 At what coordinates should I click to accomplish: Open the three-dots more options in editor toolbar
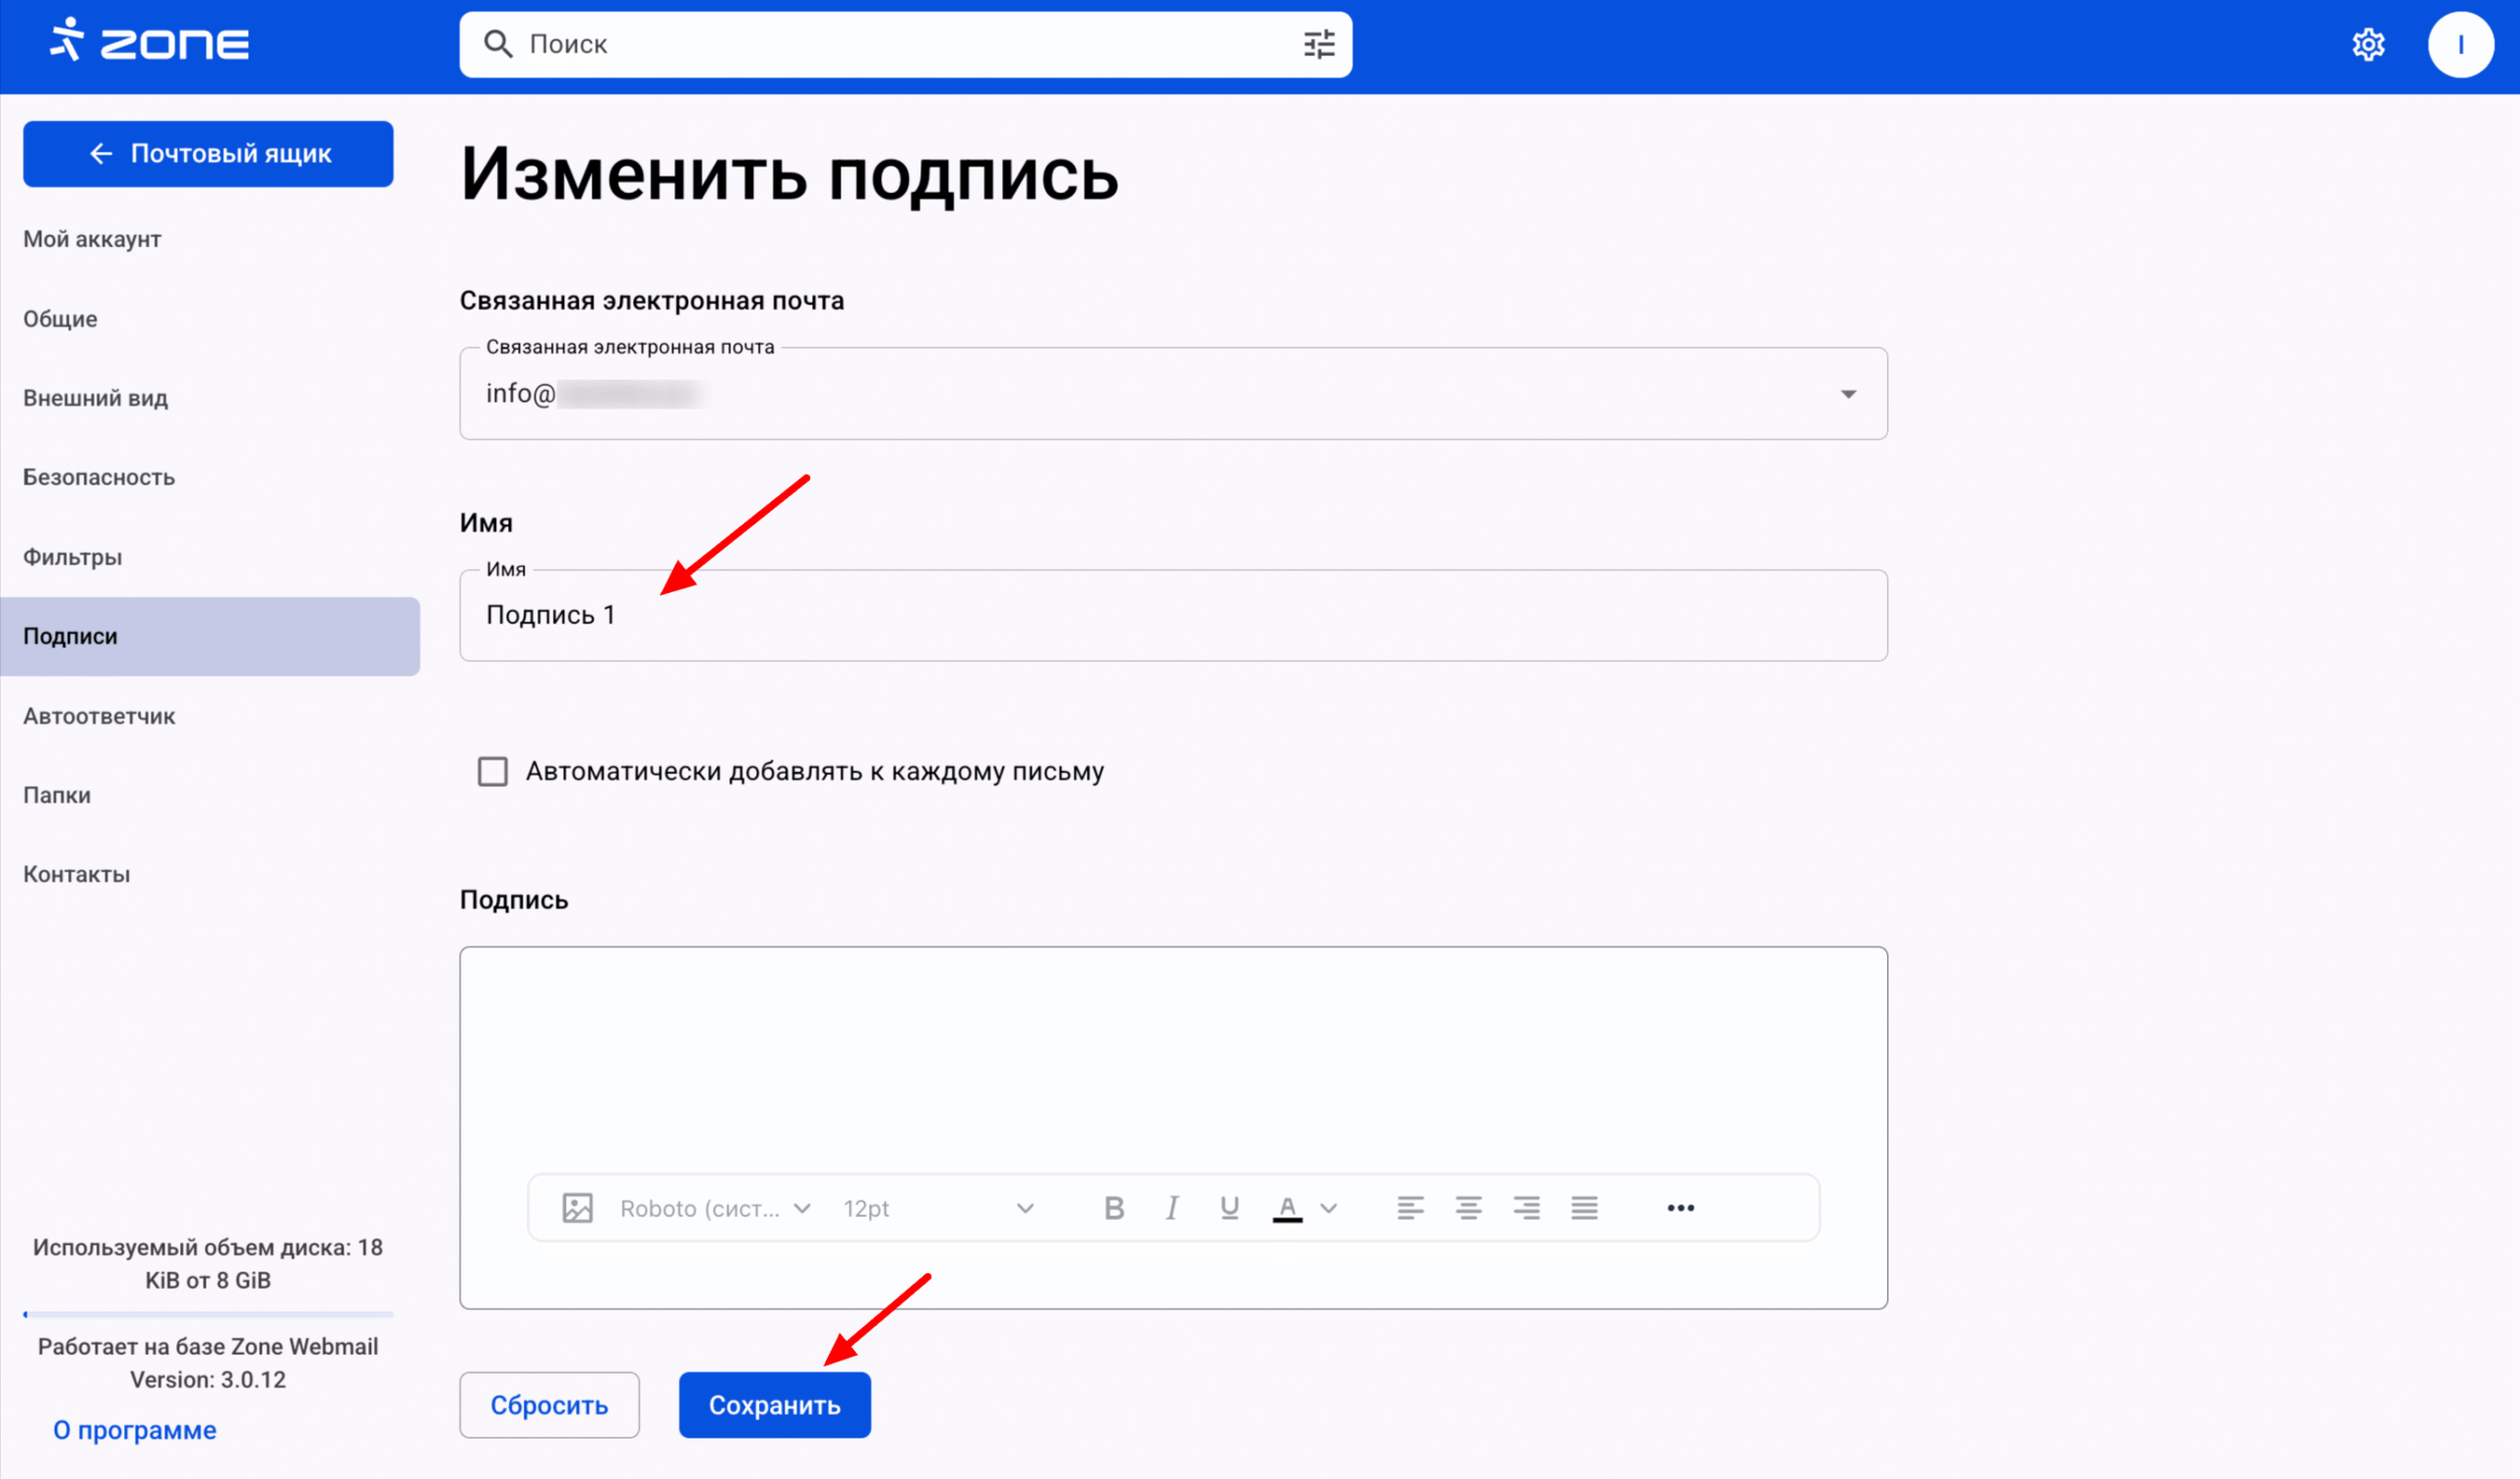tap(1680, 1208)
